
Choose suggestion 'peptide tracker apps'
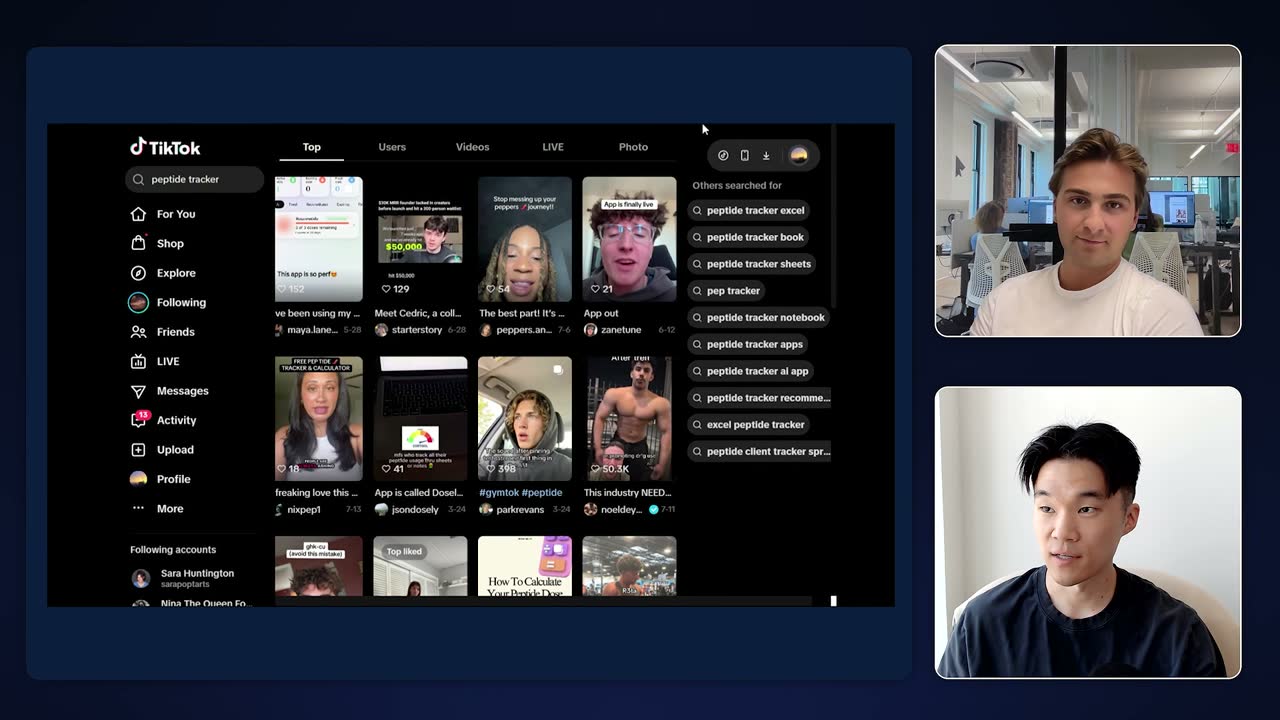click(x=748, y=344)
